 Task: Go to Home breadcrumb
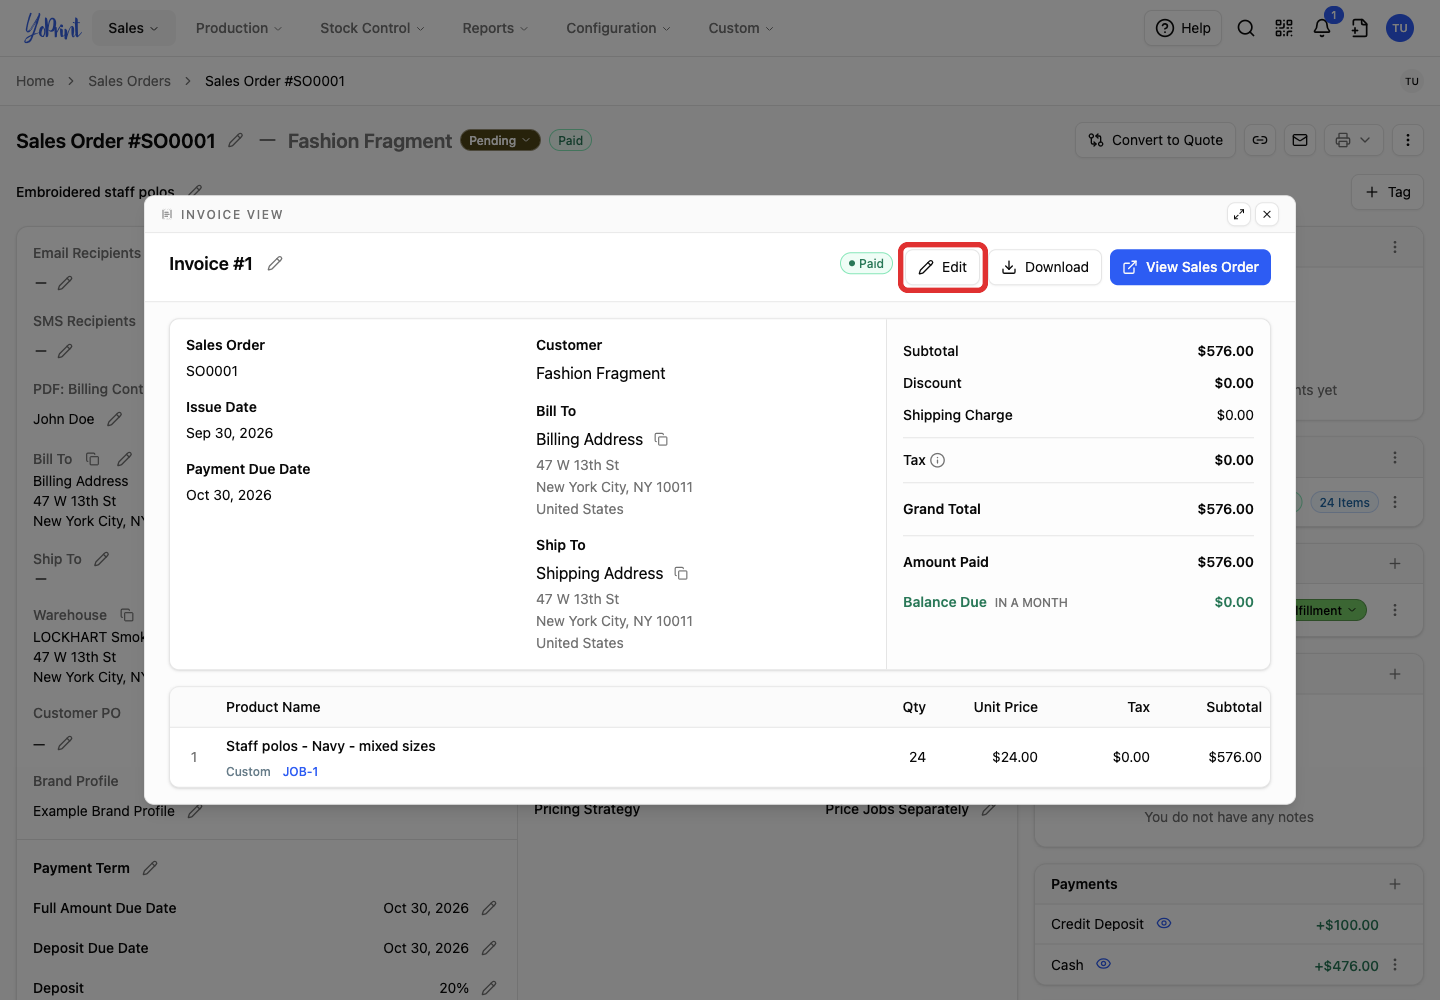coord(35,81)
